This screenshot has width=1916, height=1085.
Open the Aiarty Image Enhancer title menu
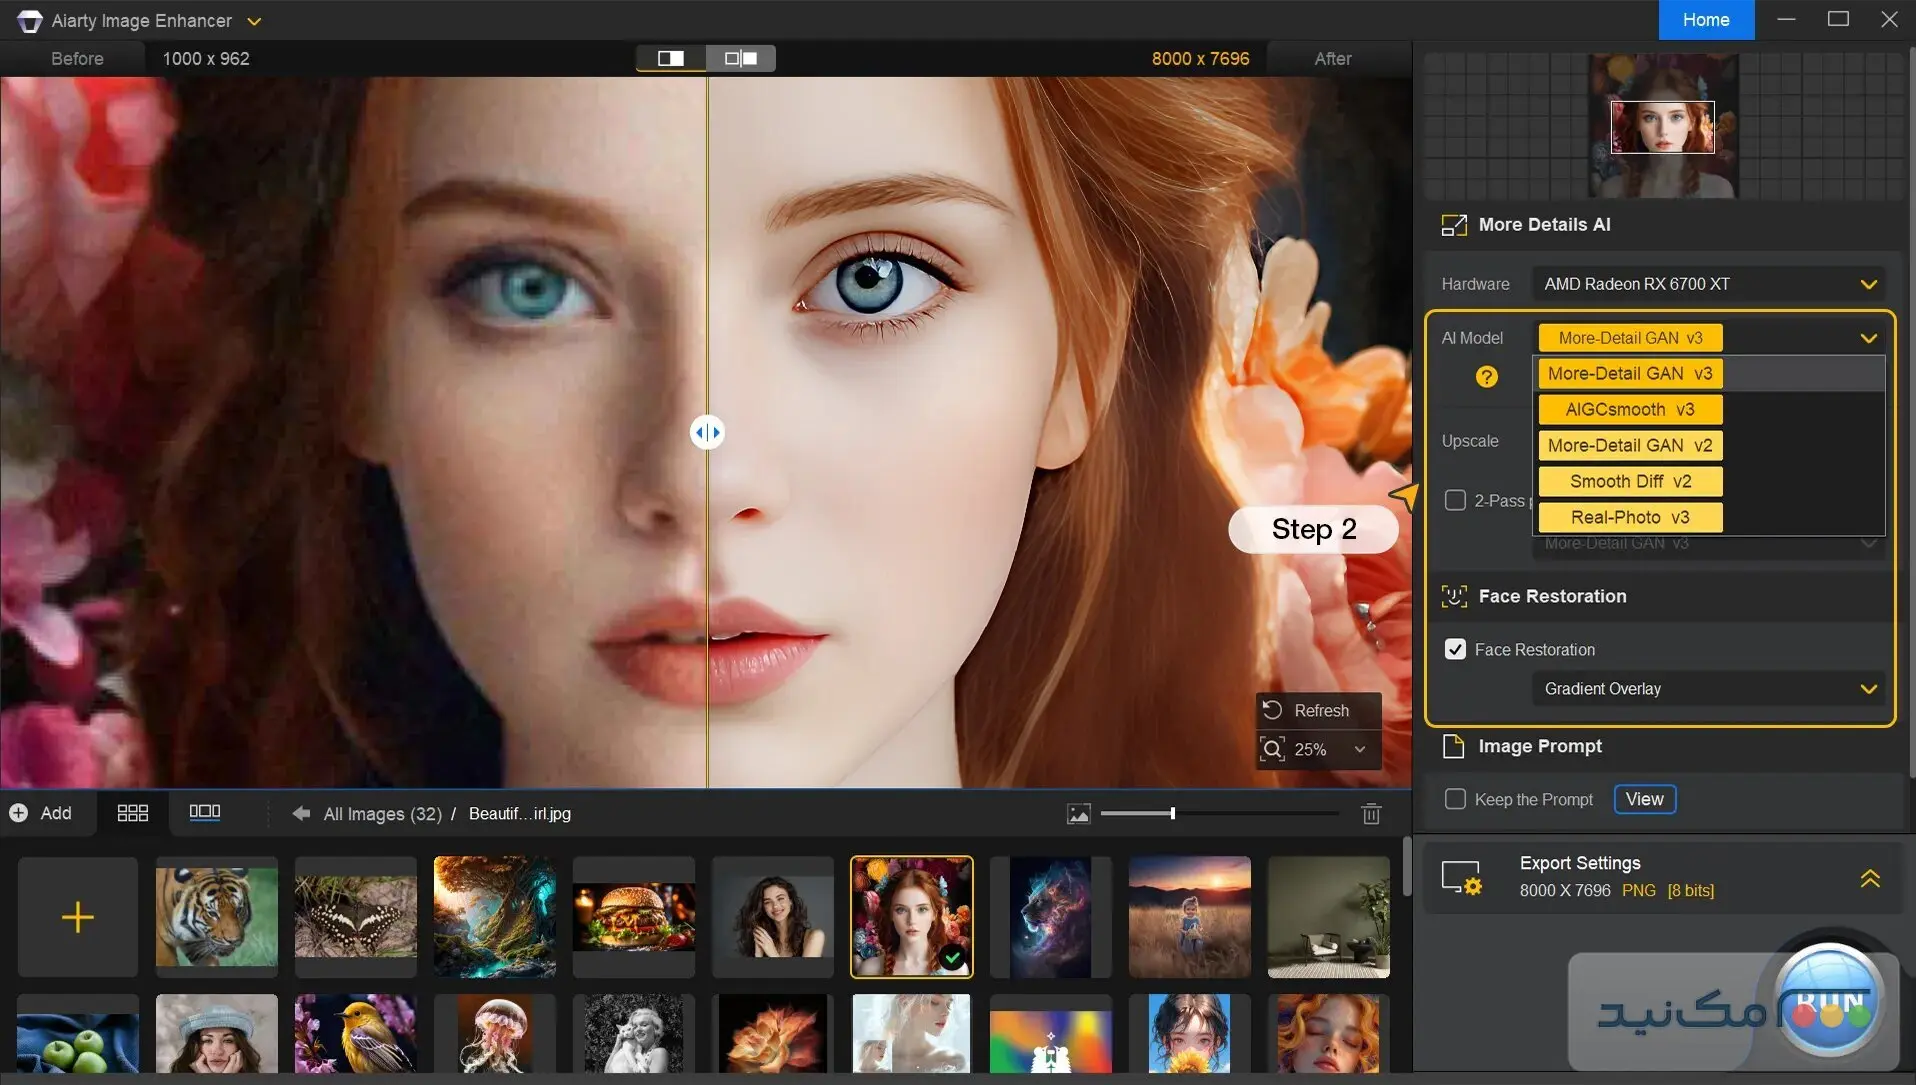click(255, 20)
